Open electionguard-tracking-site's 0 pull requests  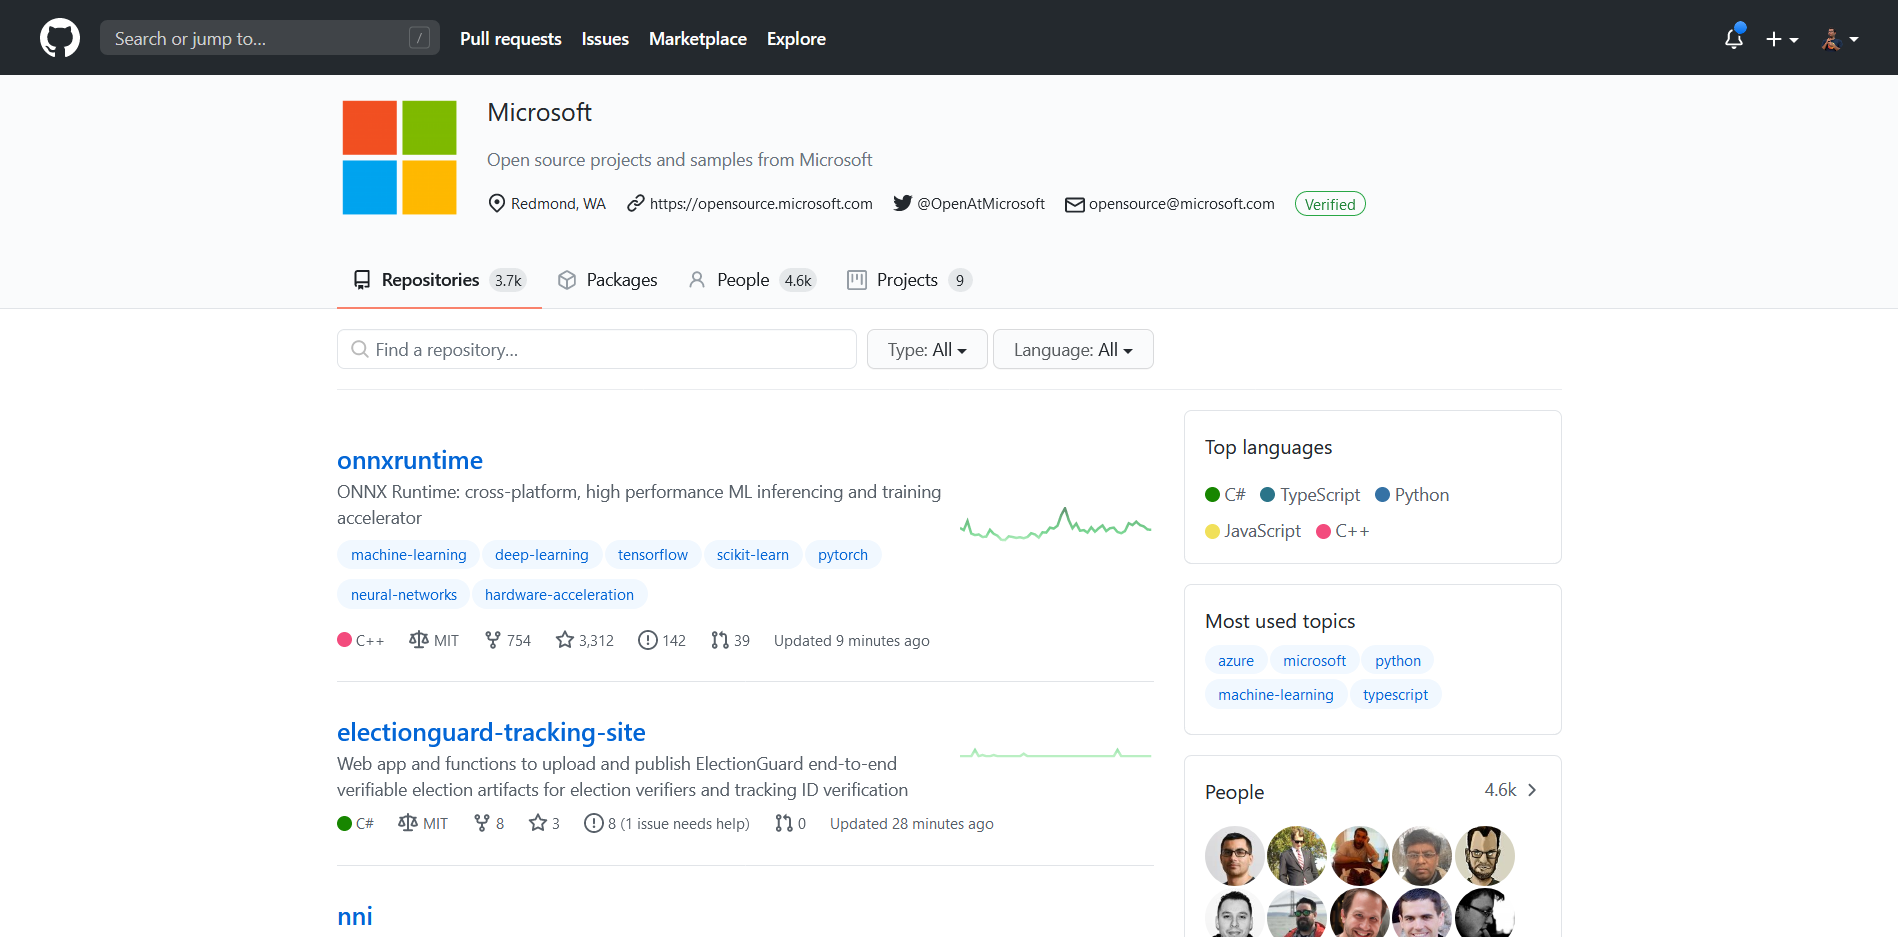pyautogui.click(x=790, y=823)
